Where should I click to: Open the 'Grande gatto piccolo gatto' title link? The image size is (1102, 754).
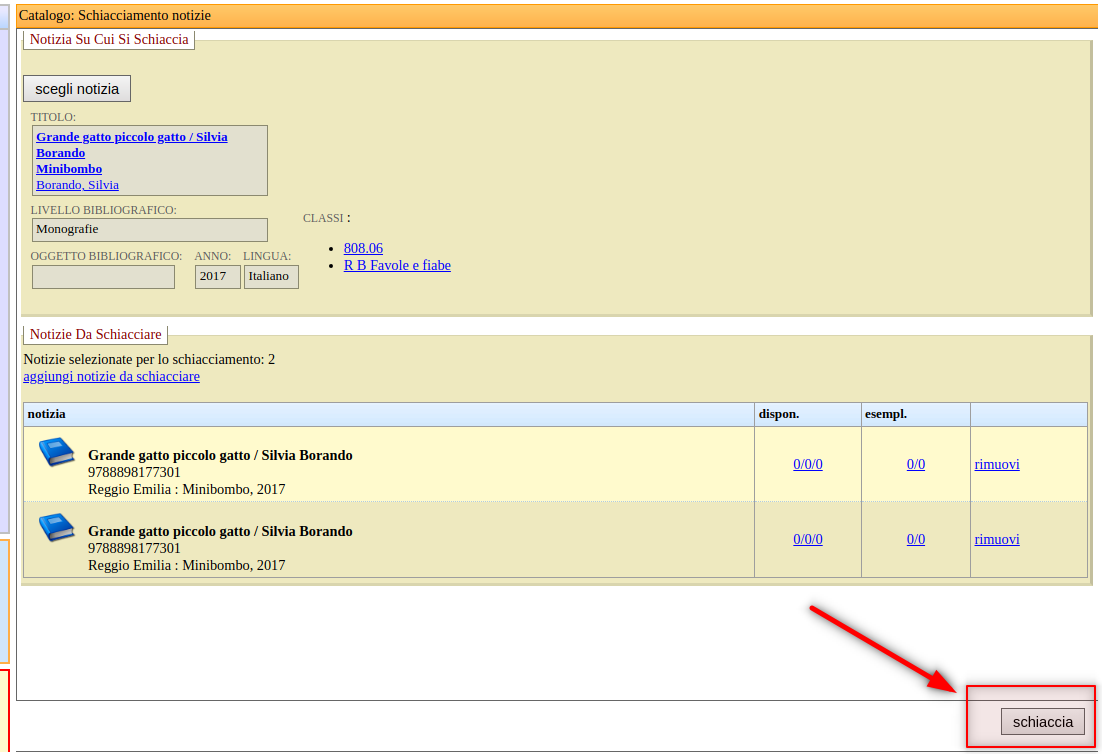click(131, 137)
